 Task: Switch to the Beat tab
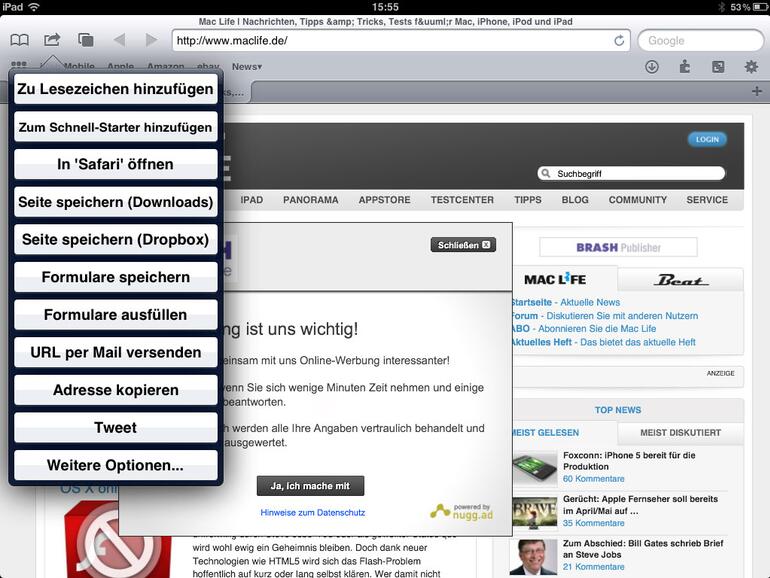(681, 279)
